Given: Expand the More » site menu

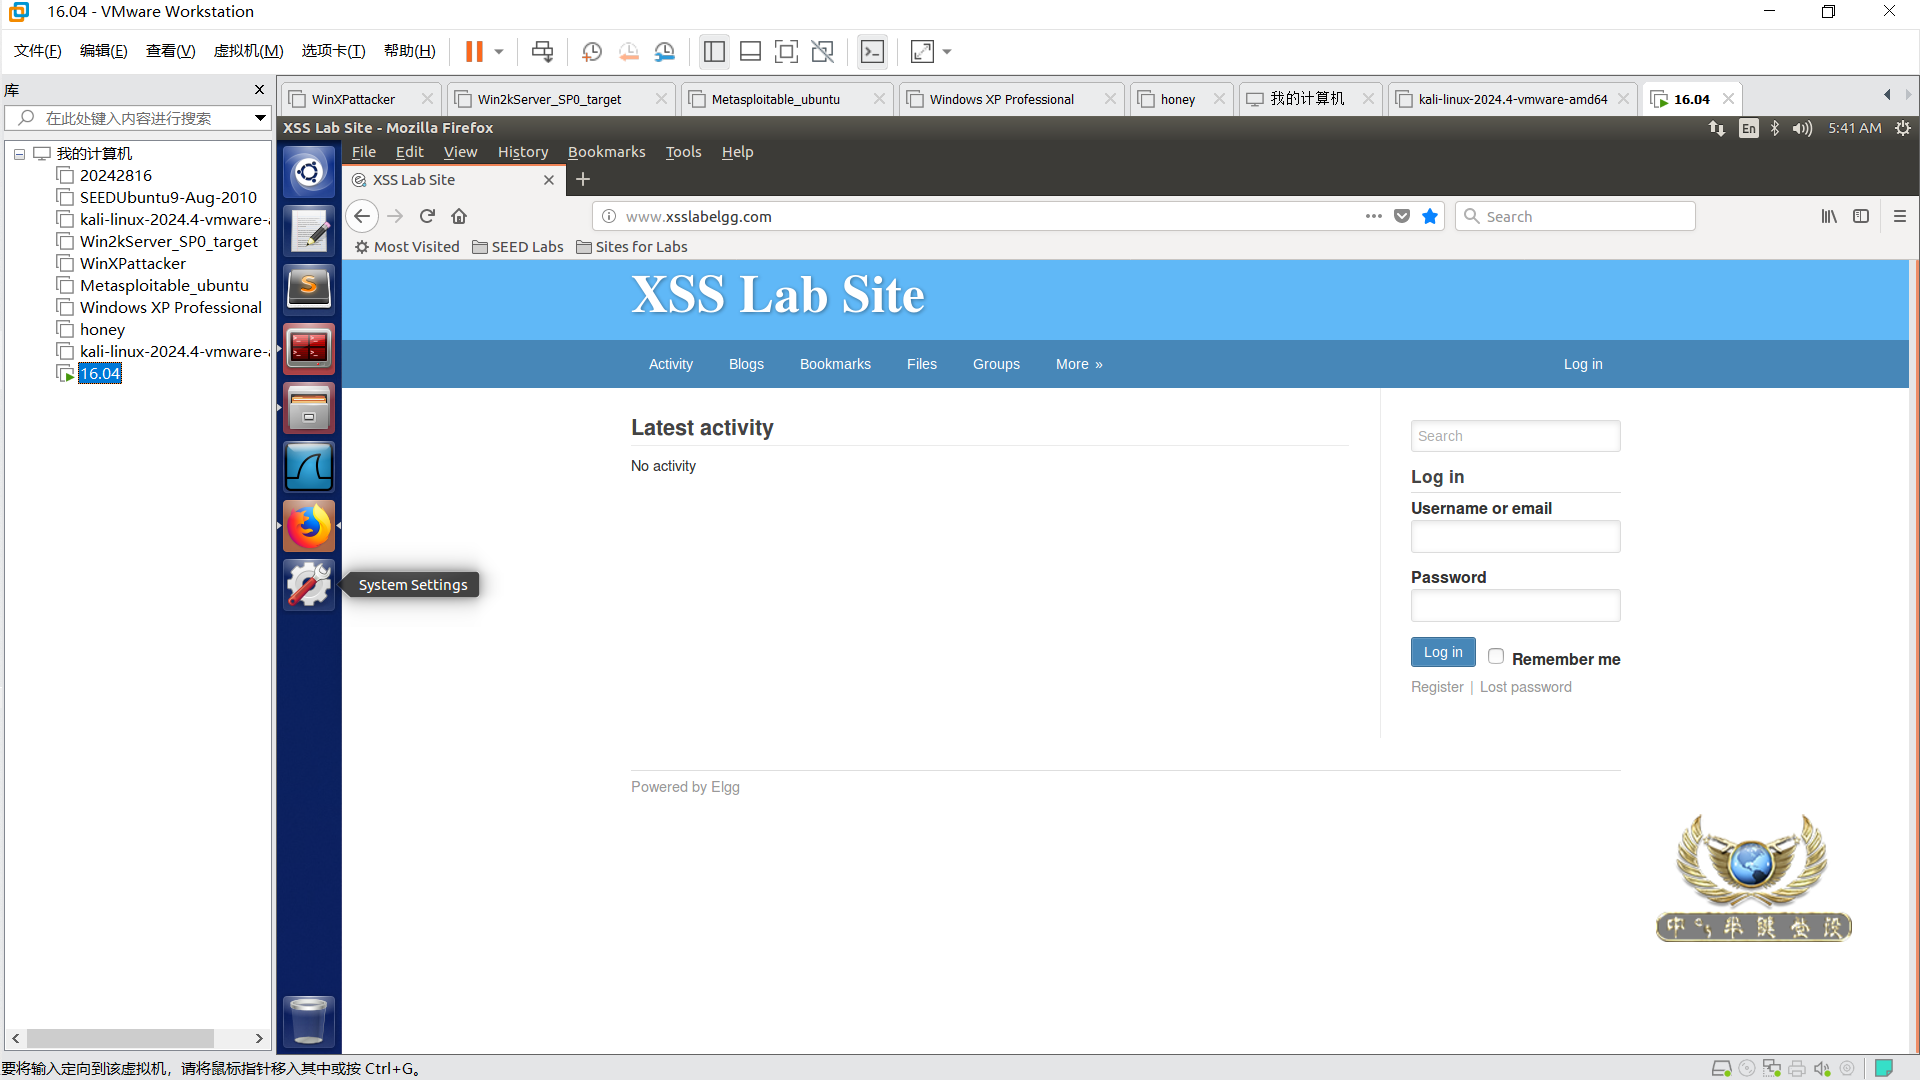Looking at the screenshot, I should (x=1078, y=364).
